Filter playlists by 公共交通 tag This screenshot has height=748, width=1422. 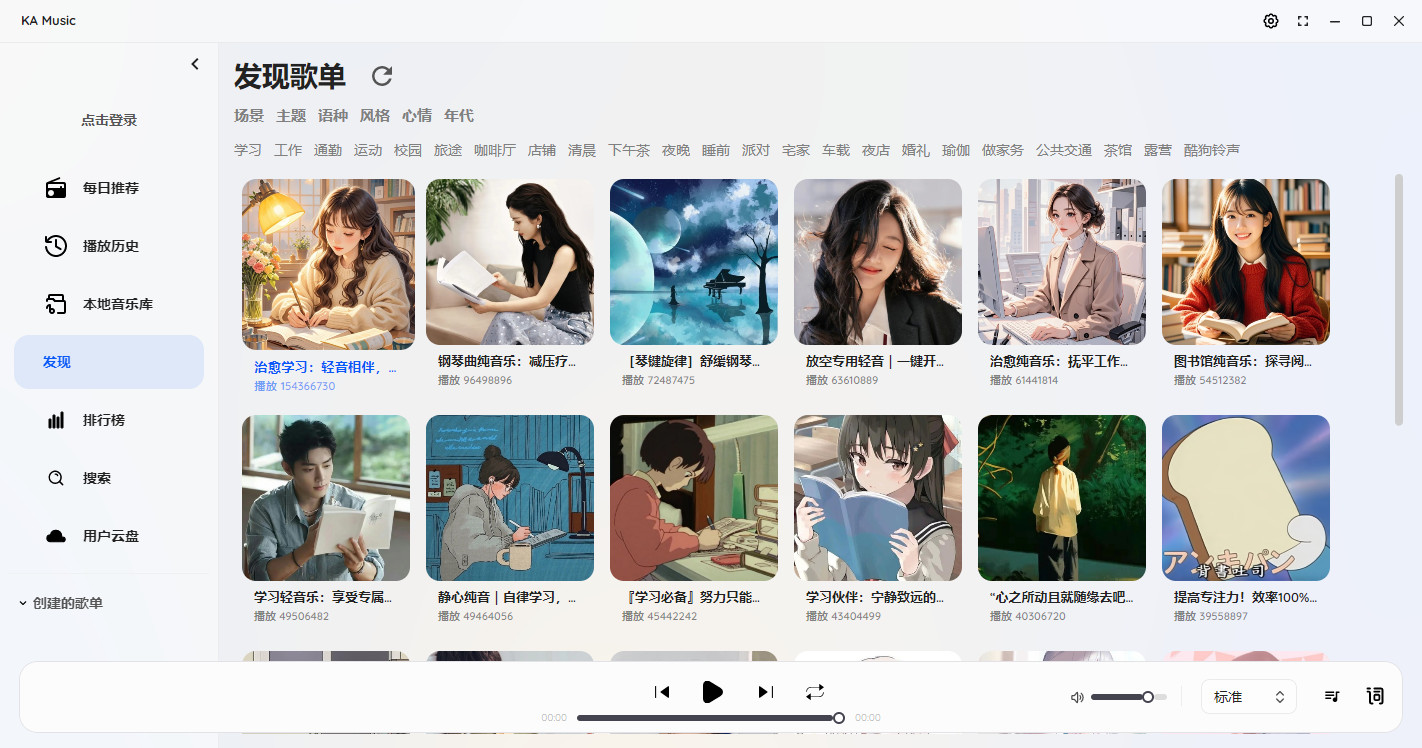tap(1064, 151)
